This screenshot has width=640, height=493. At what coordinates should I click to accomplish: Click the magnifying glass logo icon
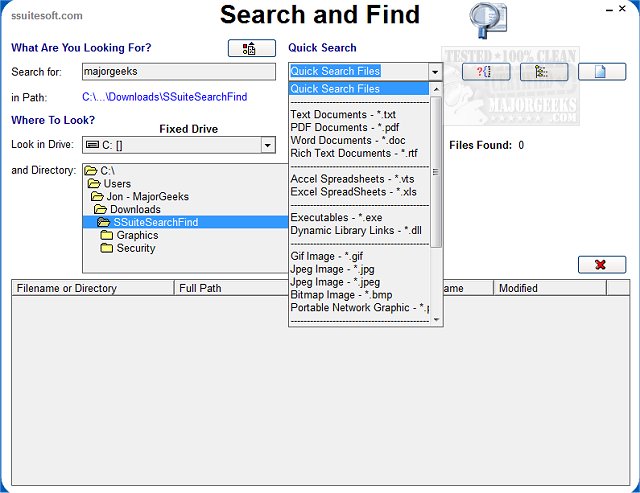(487, 20)
